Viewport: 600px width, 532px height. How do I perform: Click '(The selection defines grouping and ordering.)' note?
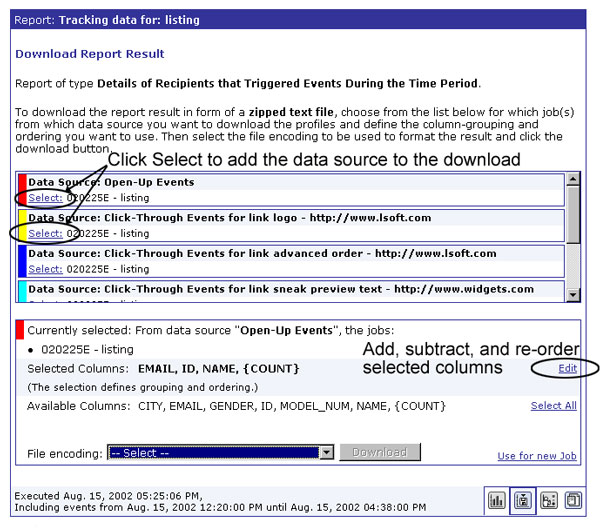(143, 387)
